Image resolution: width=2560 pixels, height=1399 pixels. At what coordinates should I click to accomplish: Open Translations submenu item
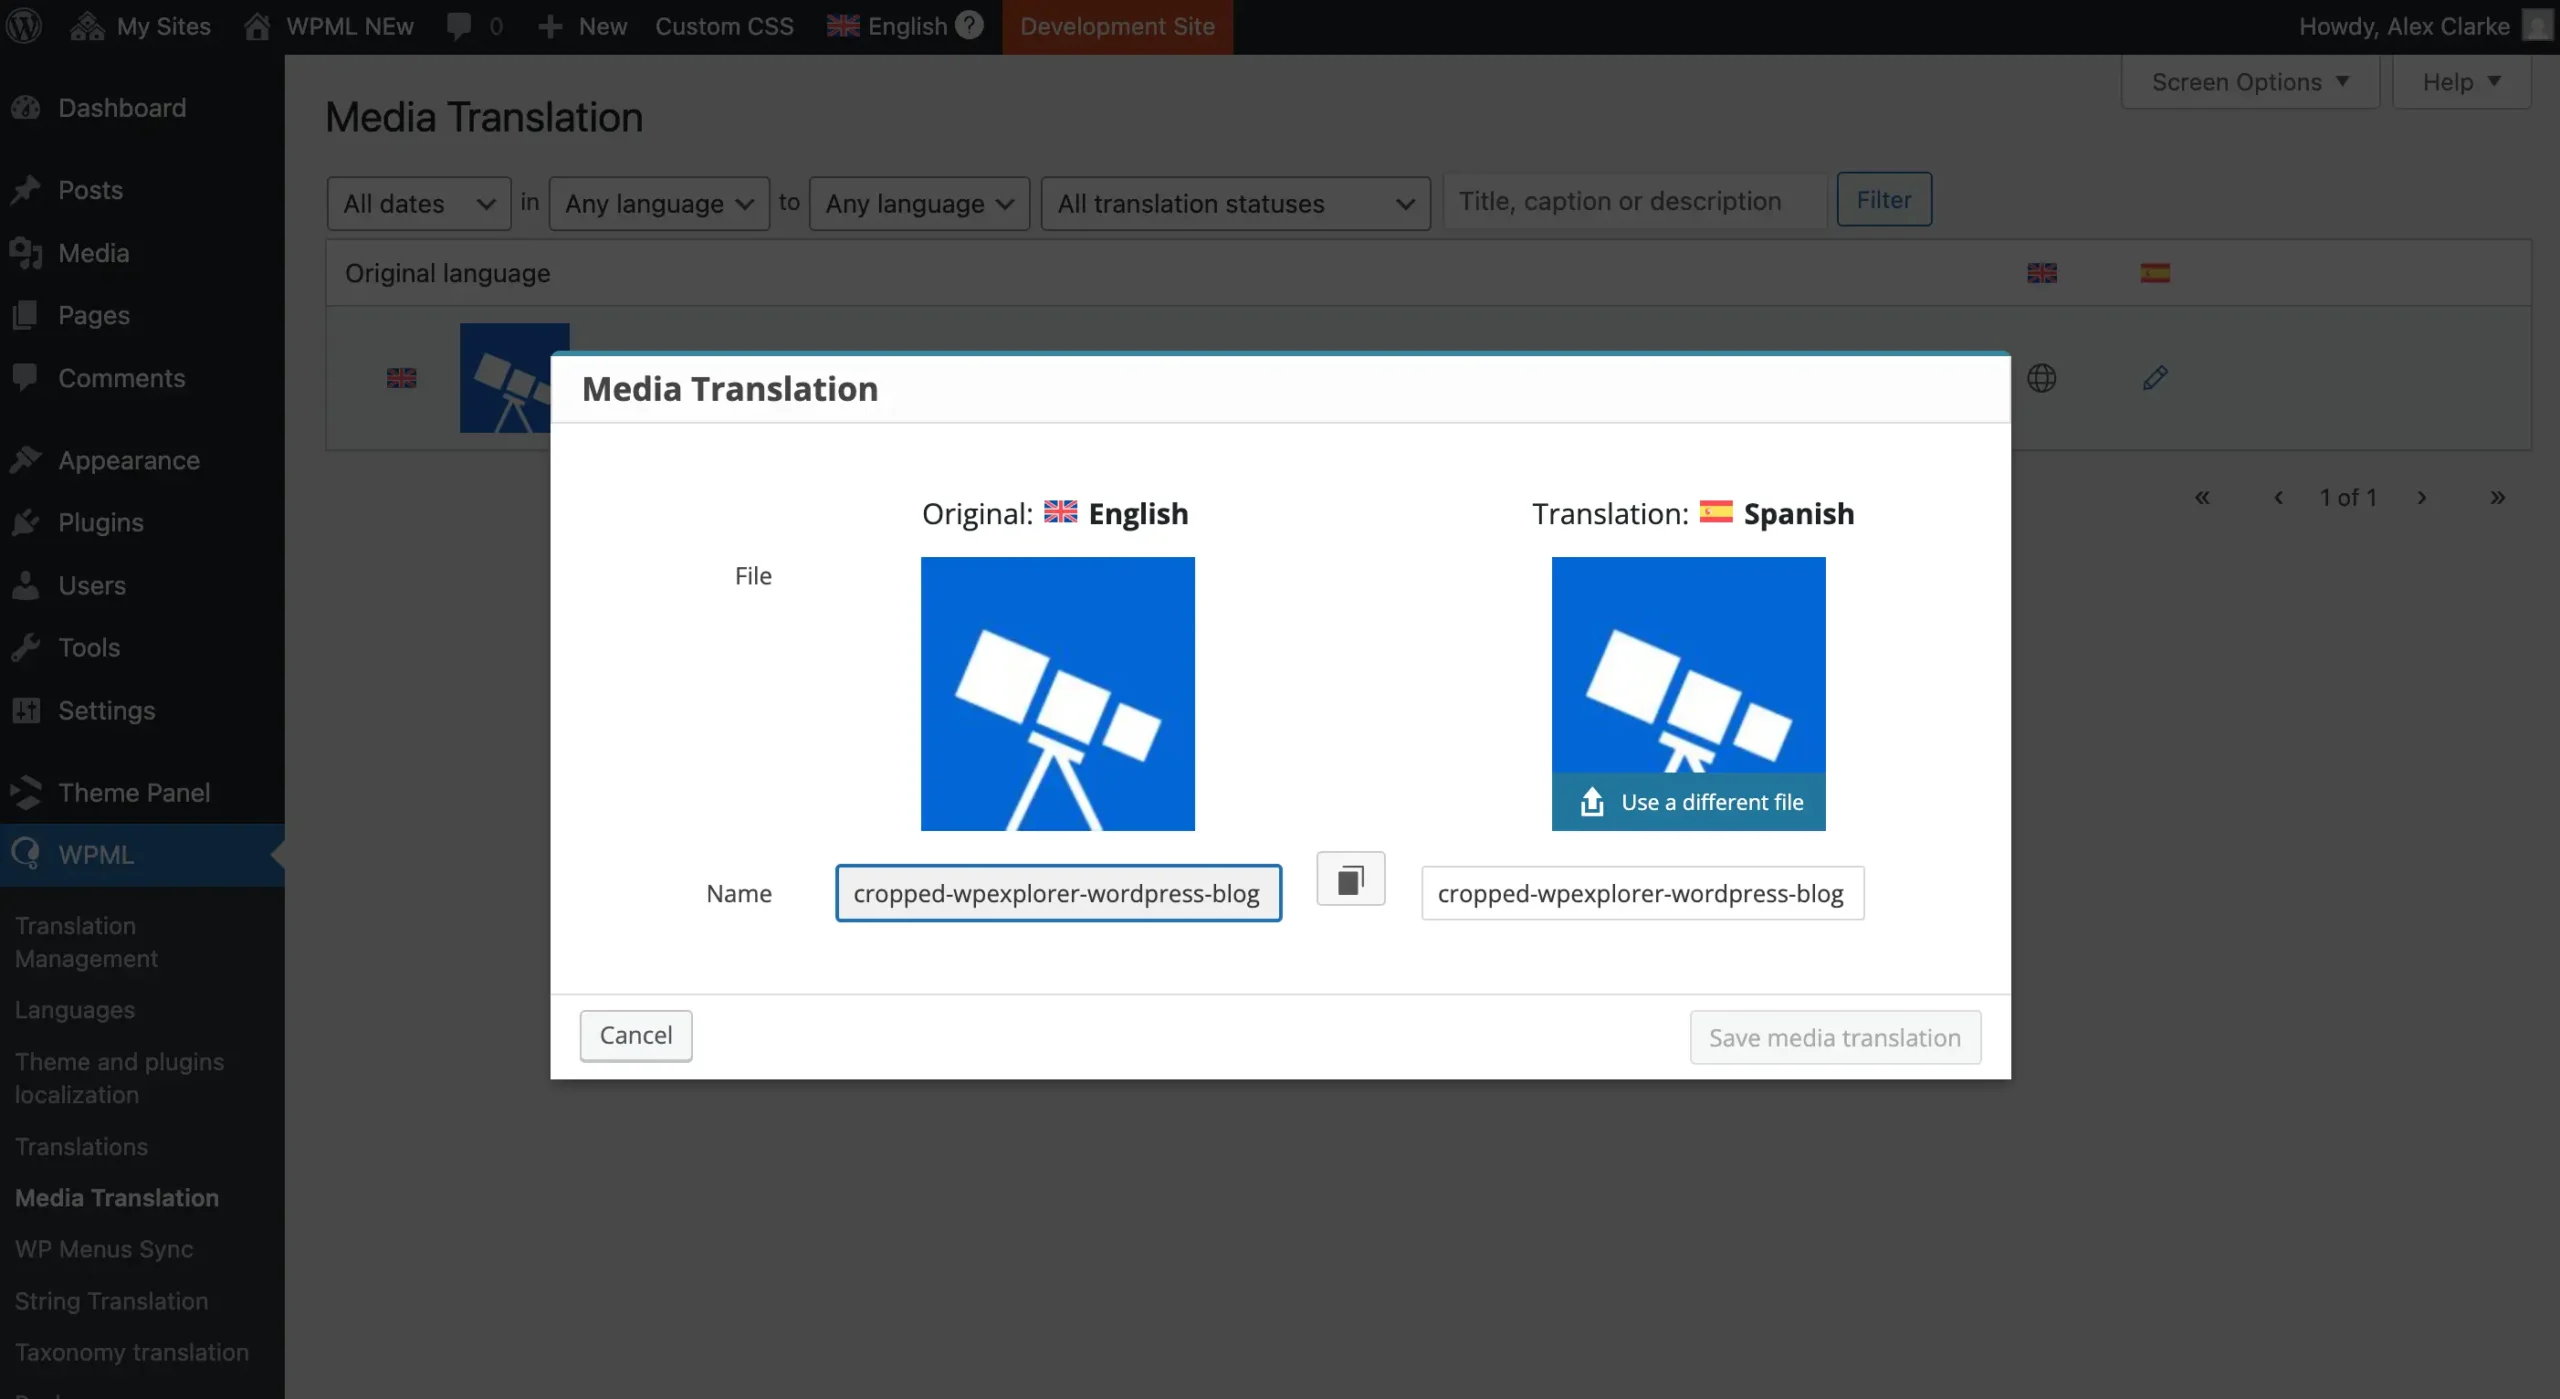click(x=81, y=1147)
